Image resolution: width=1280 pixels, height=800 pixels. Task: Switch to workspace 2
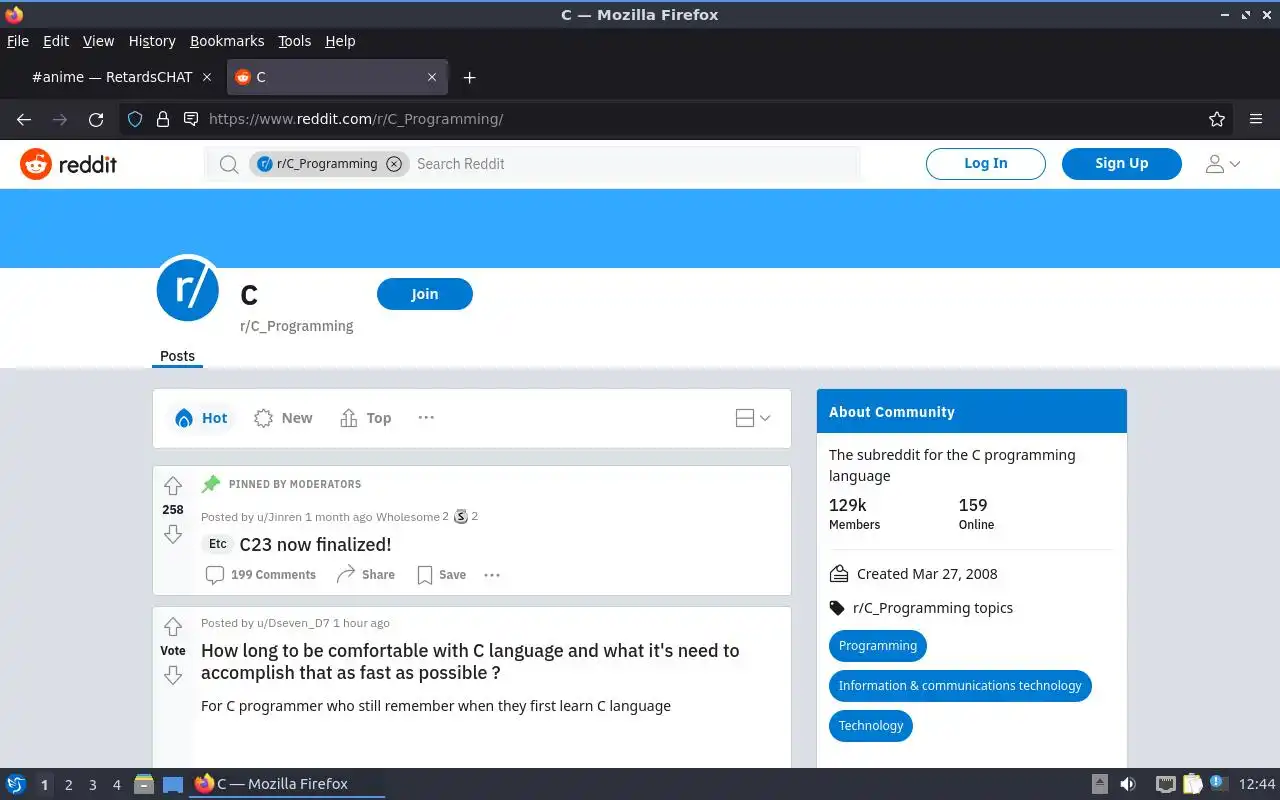pos(69,785)
